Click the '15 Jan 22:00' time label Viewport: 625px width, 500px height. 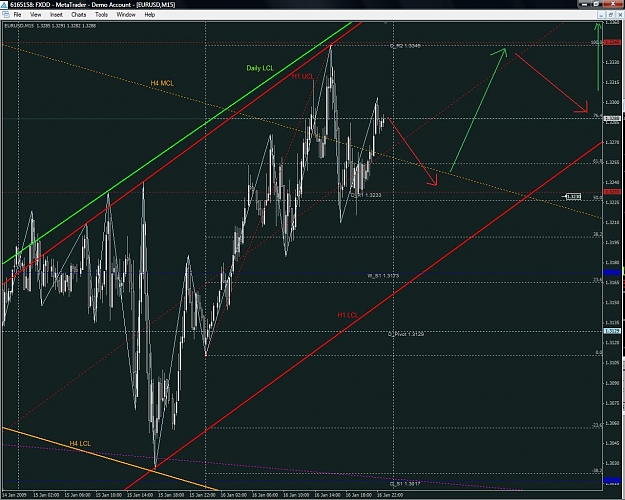click(x=202, y=495)
